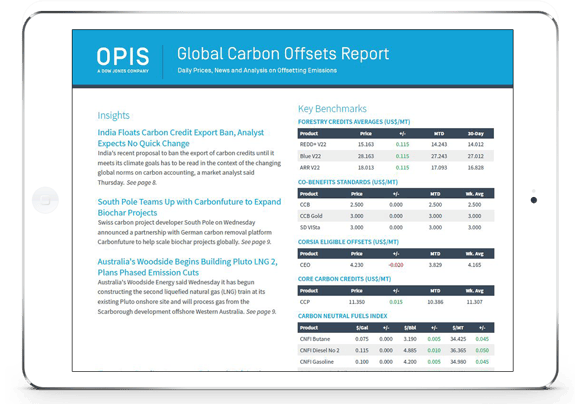The width and height of the screenshot is (575, 404).
Task: Click ARR V22 30-Day value 16.828
Action: point(476,168)
